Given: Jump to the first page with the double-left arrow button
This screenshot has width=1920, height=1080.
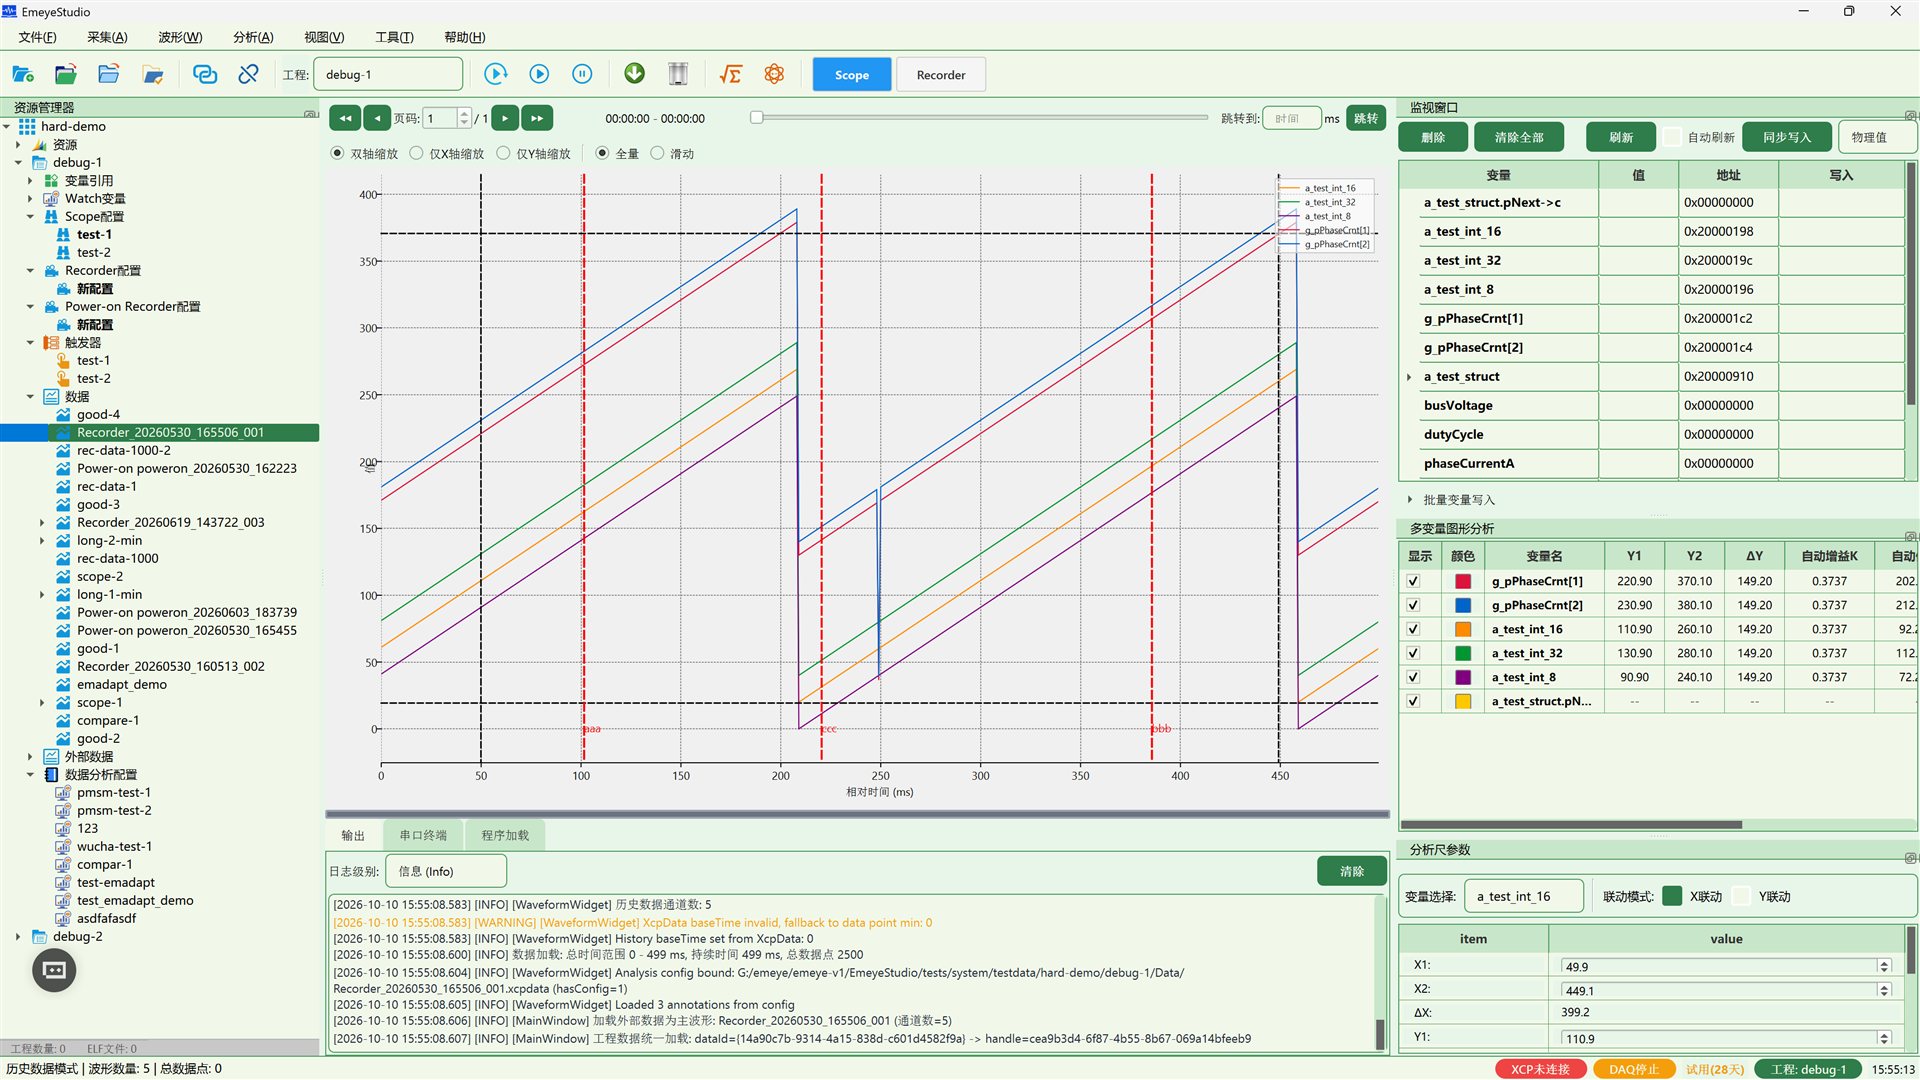Looking at the screenshot, I should [x=345, y=118].
